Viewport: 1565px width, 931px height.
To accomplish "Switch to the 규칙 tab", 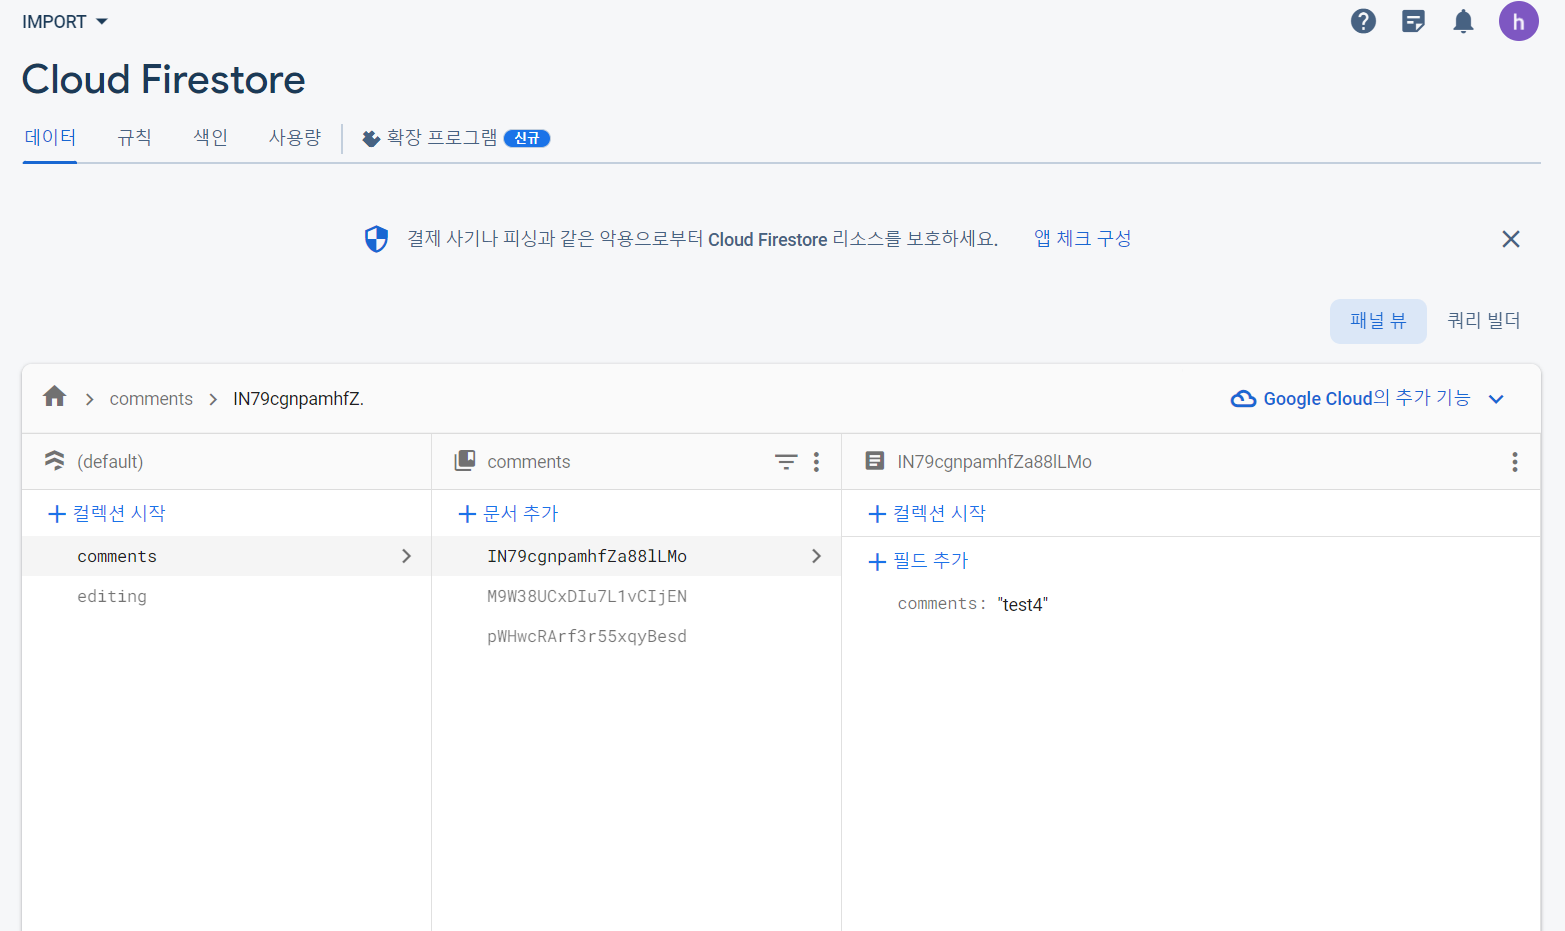I will pos(134,137).
